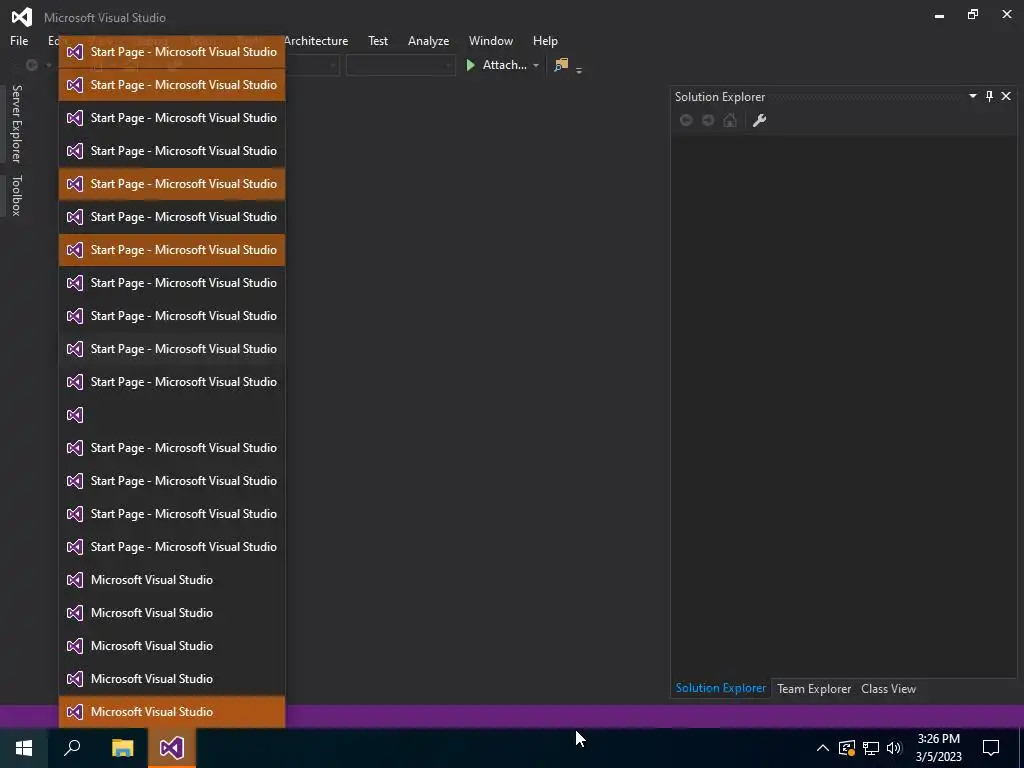Open the Windows Start menu
This screenshot has height=768, width=1024.
click(24, 748)
